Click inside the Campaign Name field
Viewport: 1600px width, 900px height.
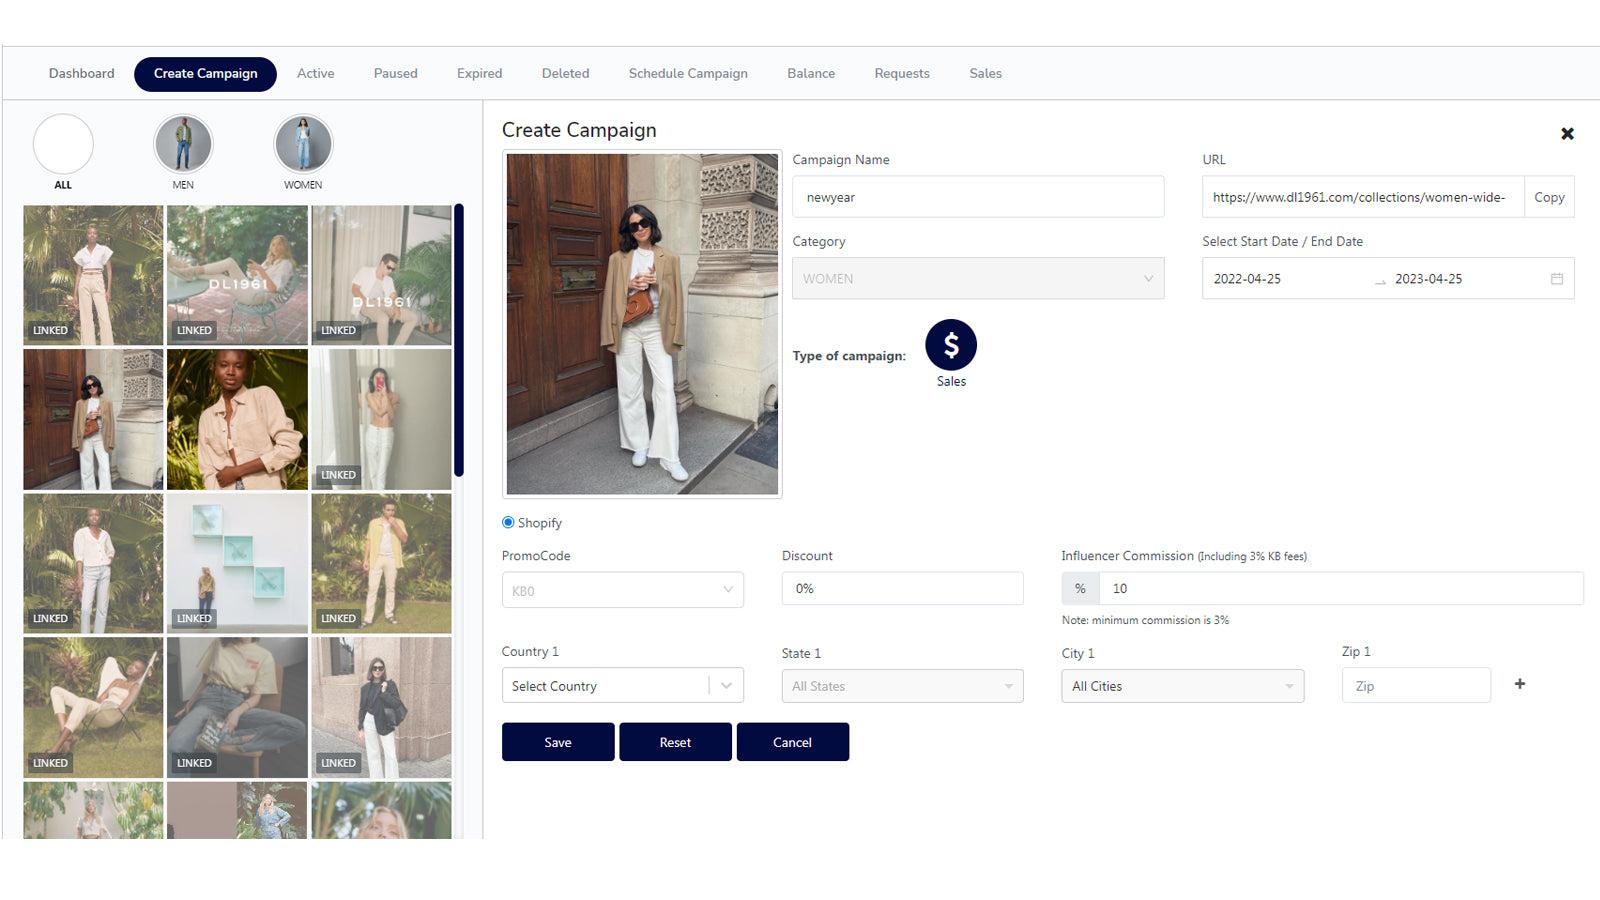(977, 197)
